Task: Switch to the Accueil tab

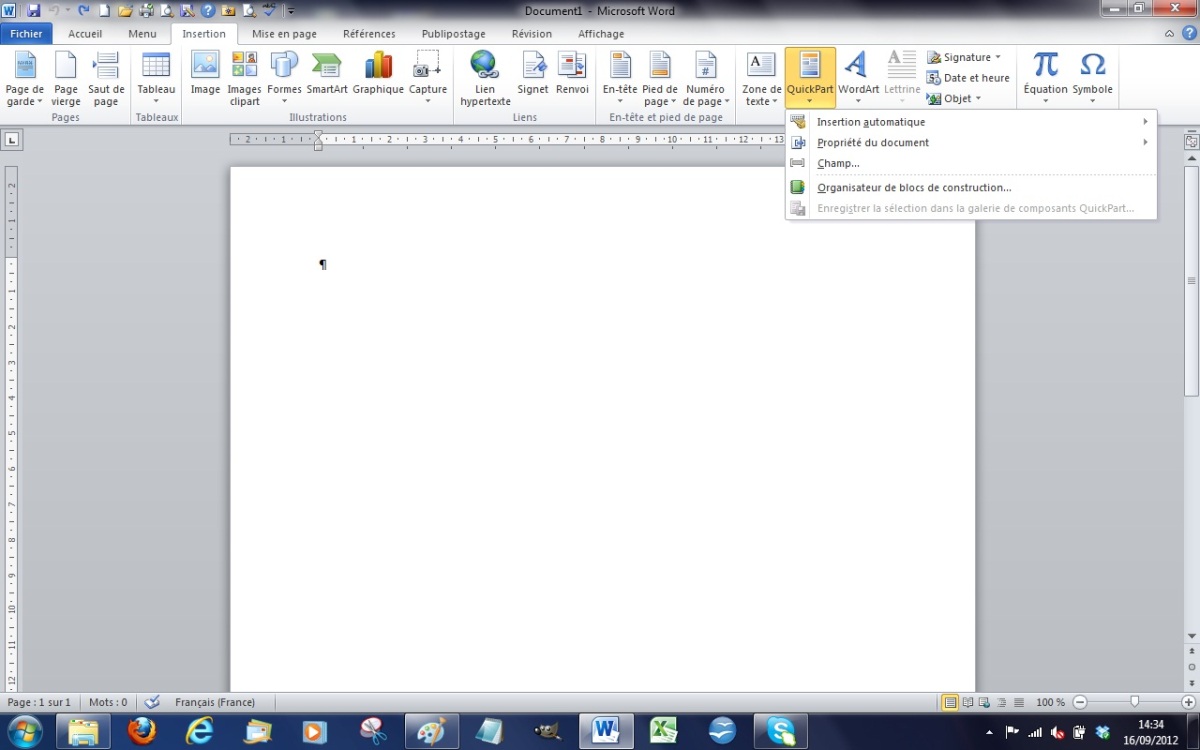Action: point(85,34)
